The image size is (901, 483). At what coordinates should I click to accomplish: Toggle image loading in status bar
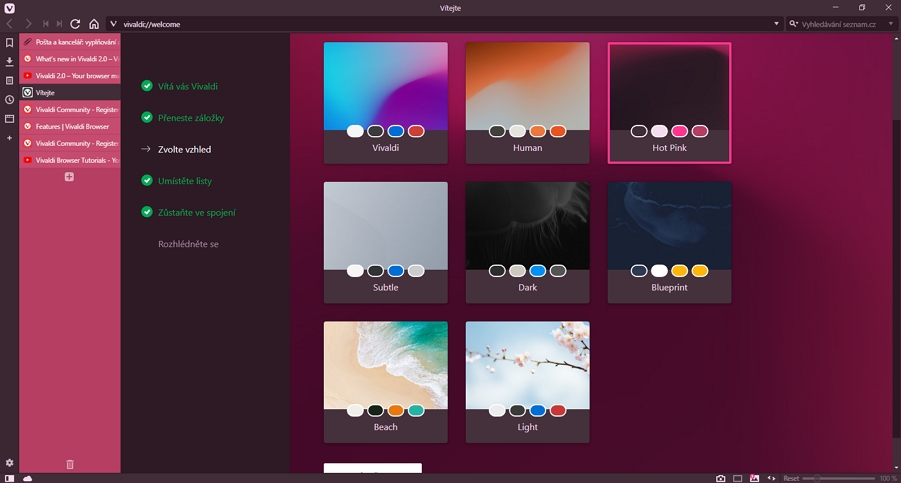(x=754, y=478)
